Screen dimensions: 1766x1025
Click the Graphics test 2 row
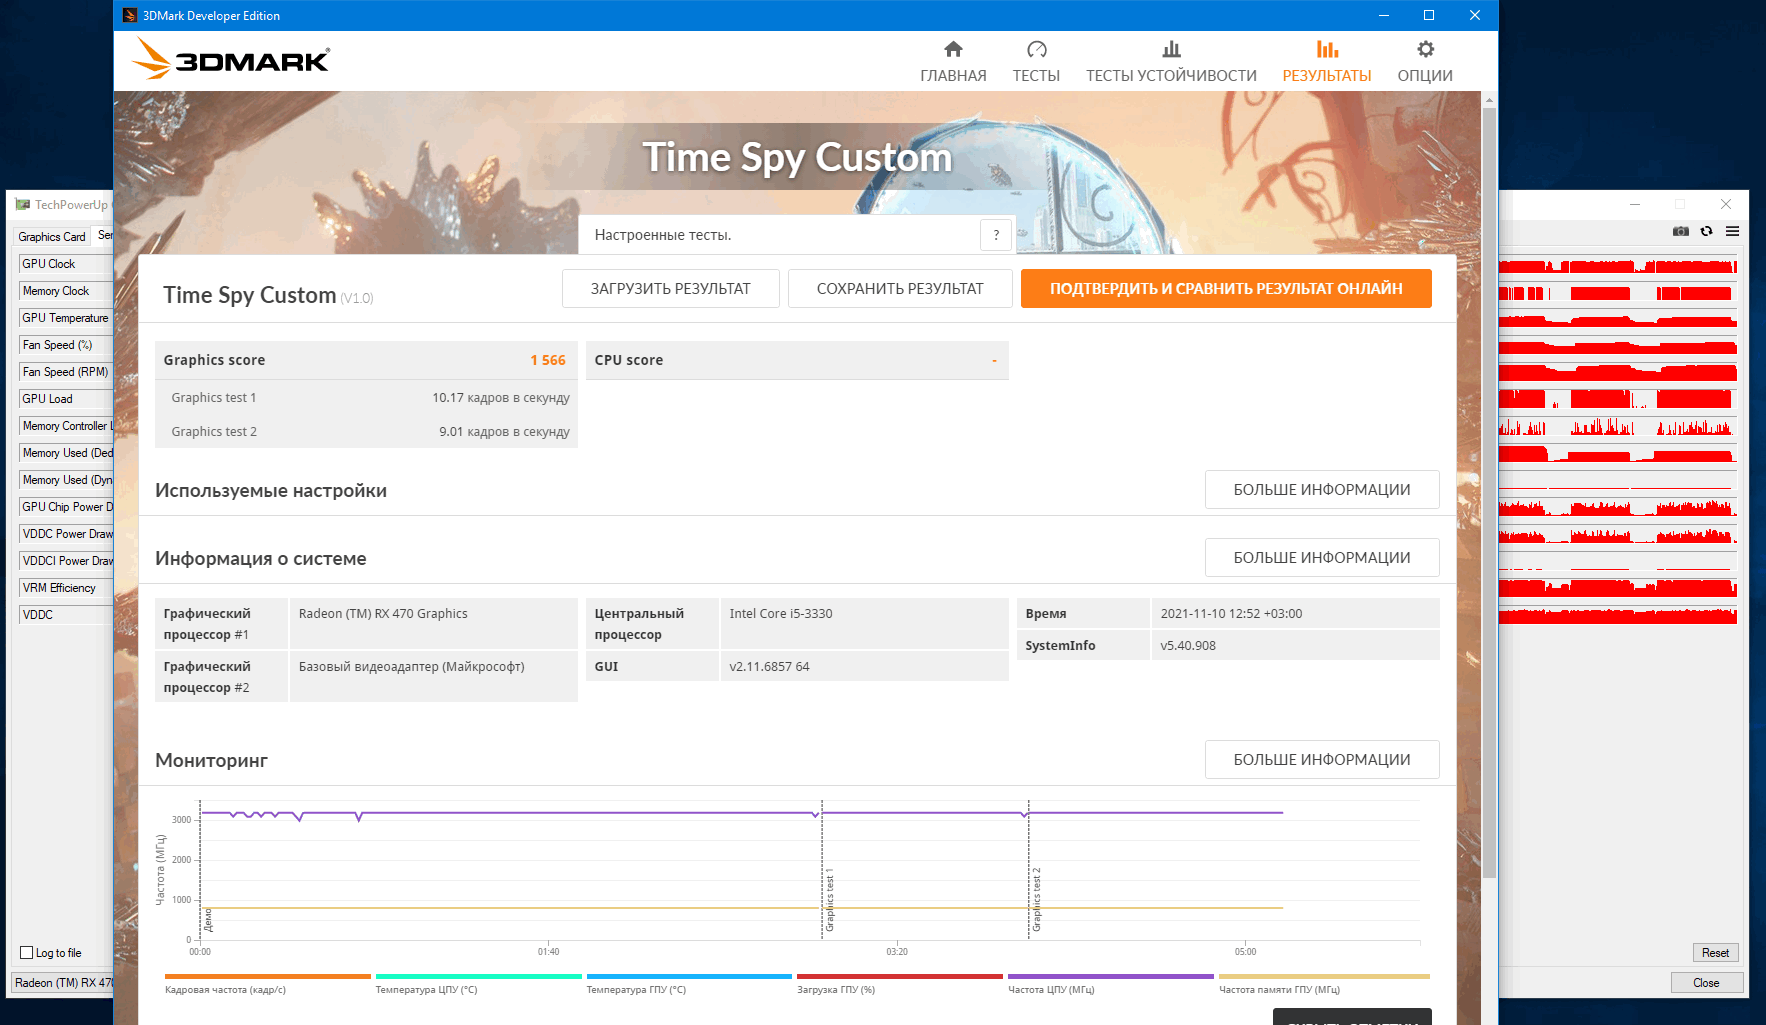pos(366,431)
